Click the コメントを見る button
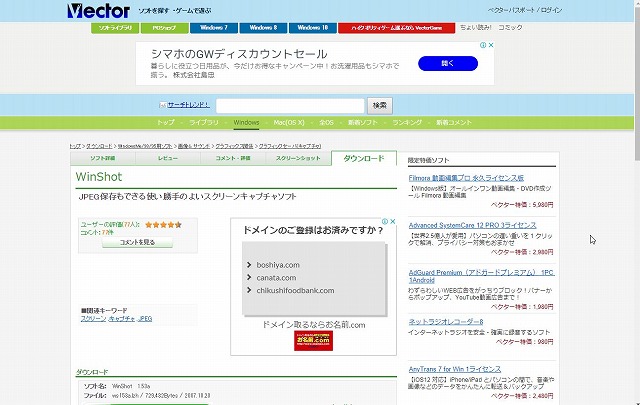640x405 pixels. 137,243
